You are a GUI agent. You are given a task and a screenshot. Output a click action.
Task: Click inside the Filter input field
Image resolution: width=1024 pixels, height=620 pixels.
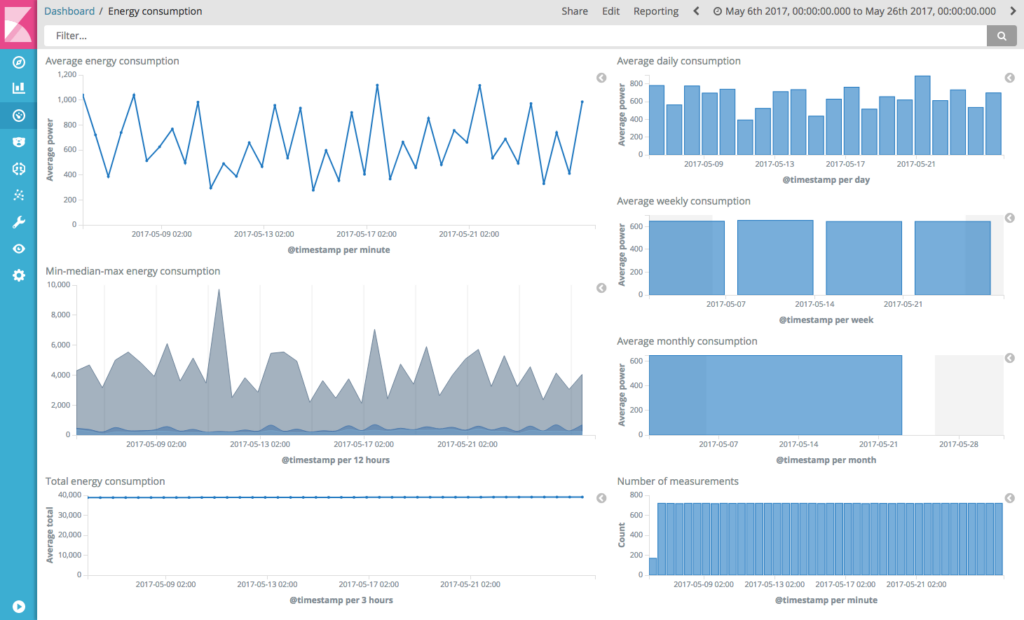300,35
